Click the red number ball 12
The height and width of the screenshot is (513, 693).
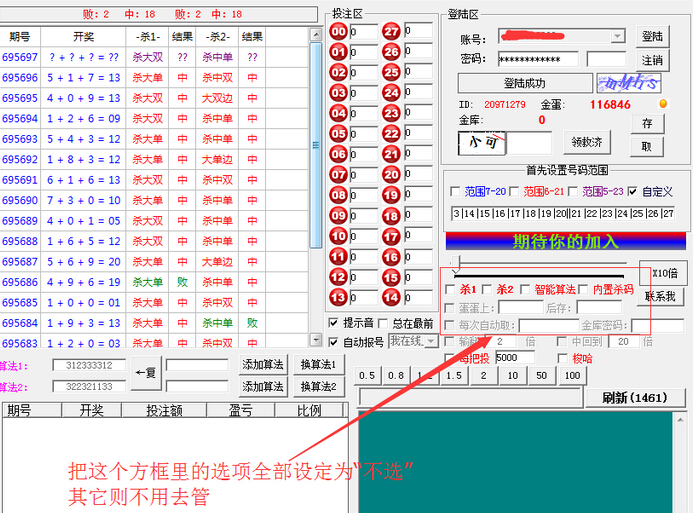point(339,277)
